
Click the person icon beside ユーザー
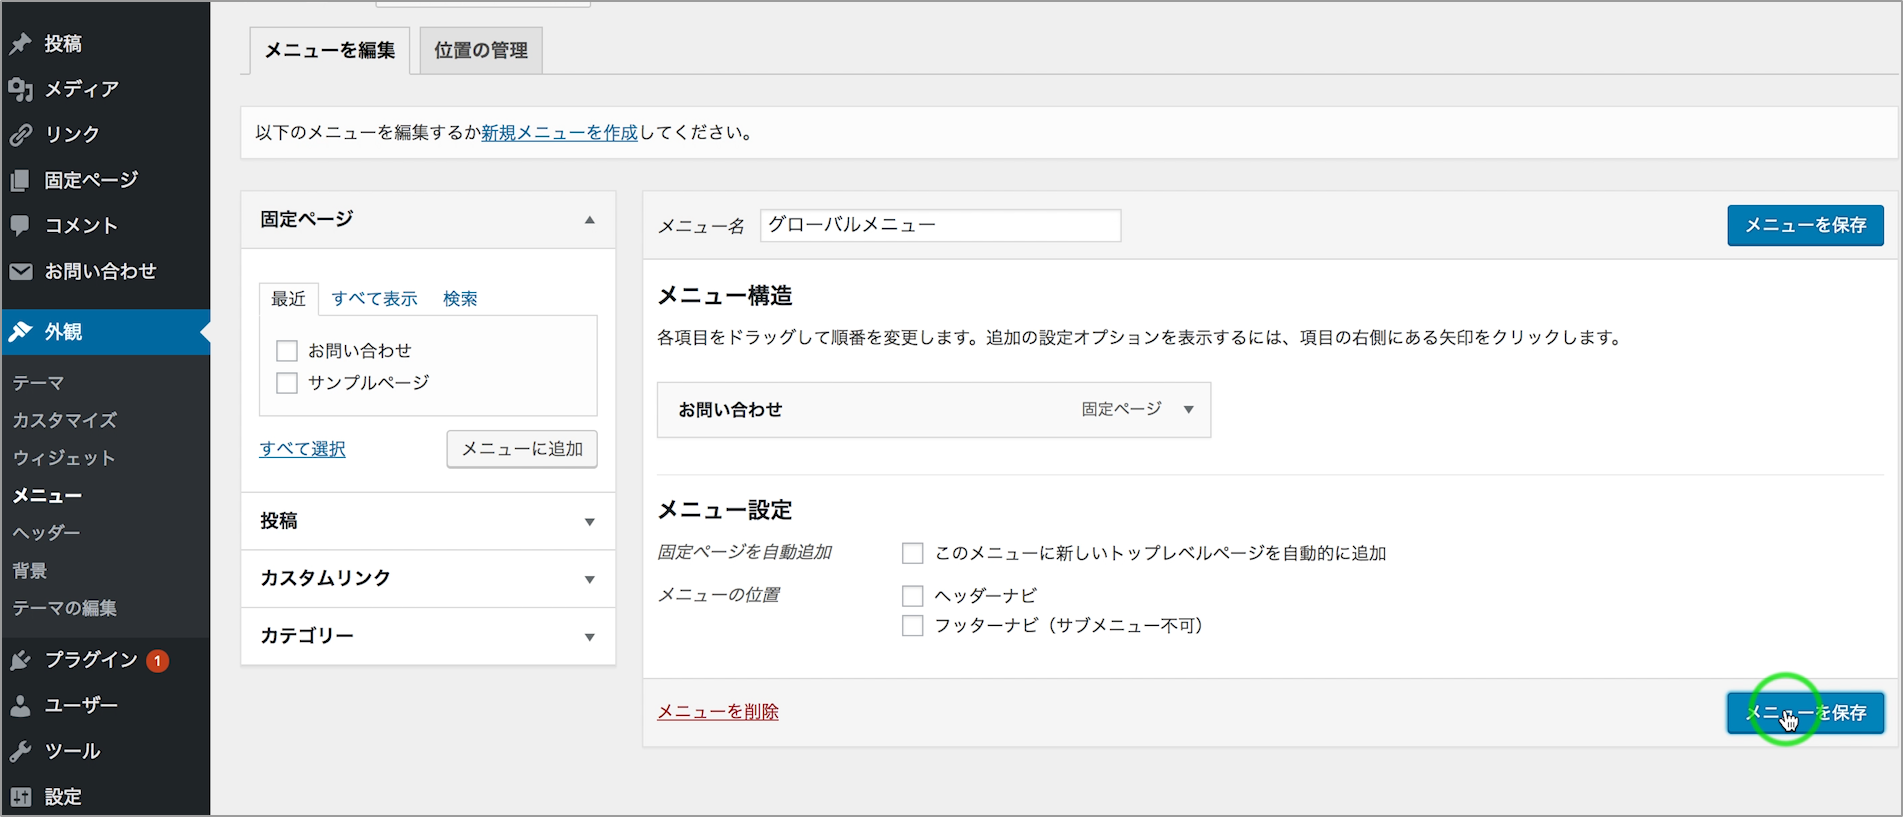tap(21, 706)
